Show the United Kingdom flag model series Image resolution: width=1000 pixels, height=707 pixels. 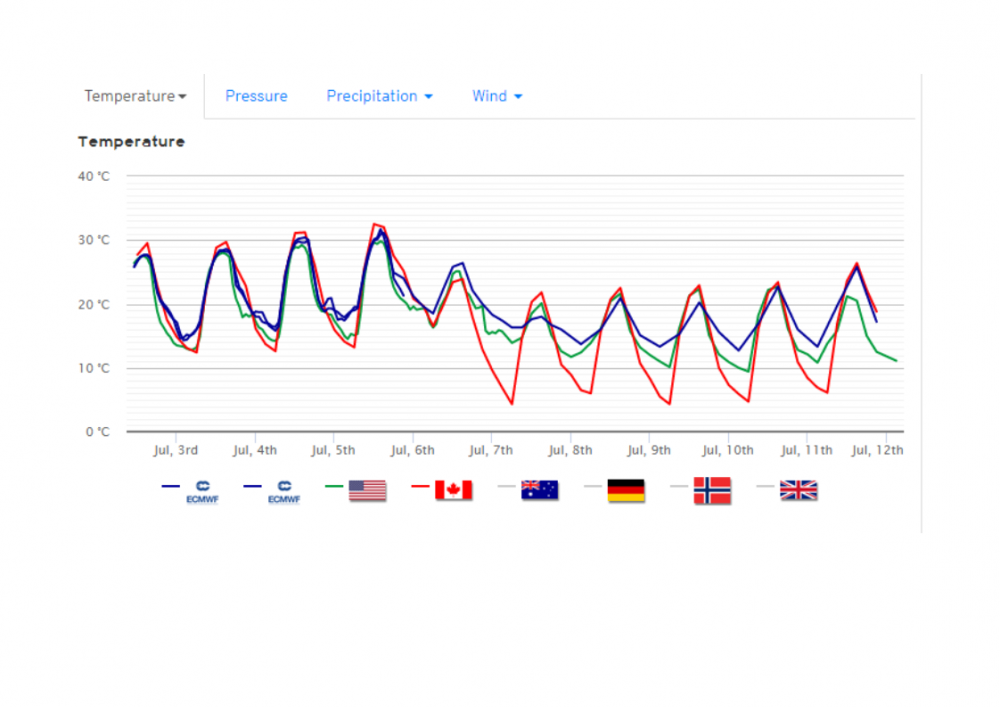tap(798, 490)
